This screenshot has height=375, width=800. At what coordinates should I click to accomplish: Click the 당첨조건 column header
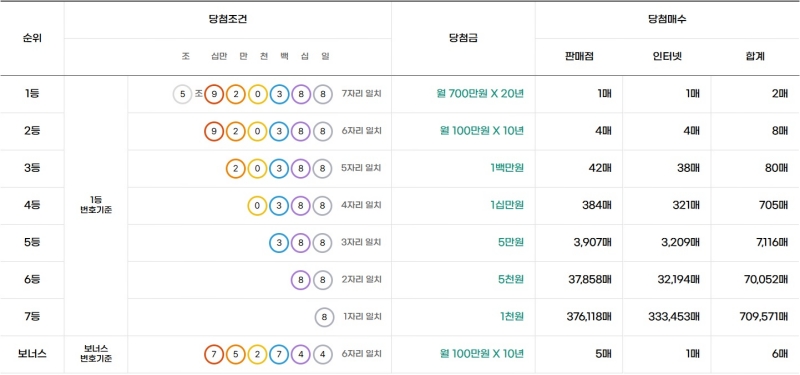tap(228, 20)
